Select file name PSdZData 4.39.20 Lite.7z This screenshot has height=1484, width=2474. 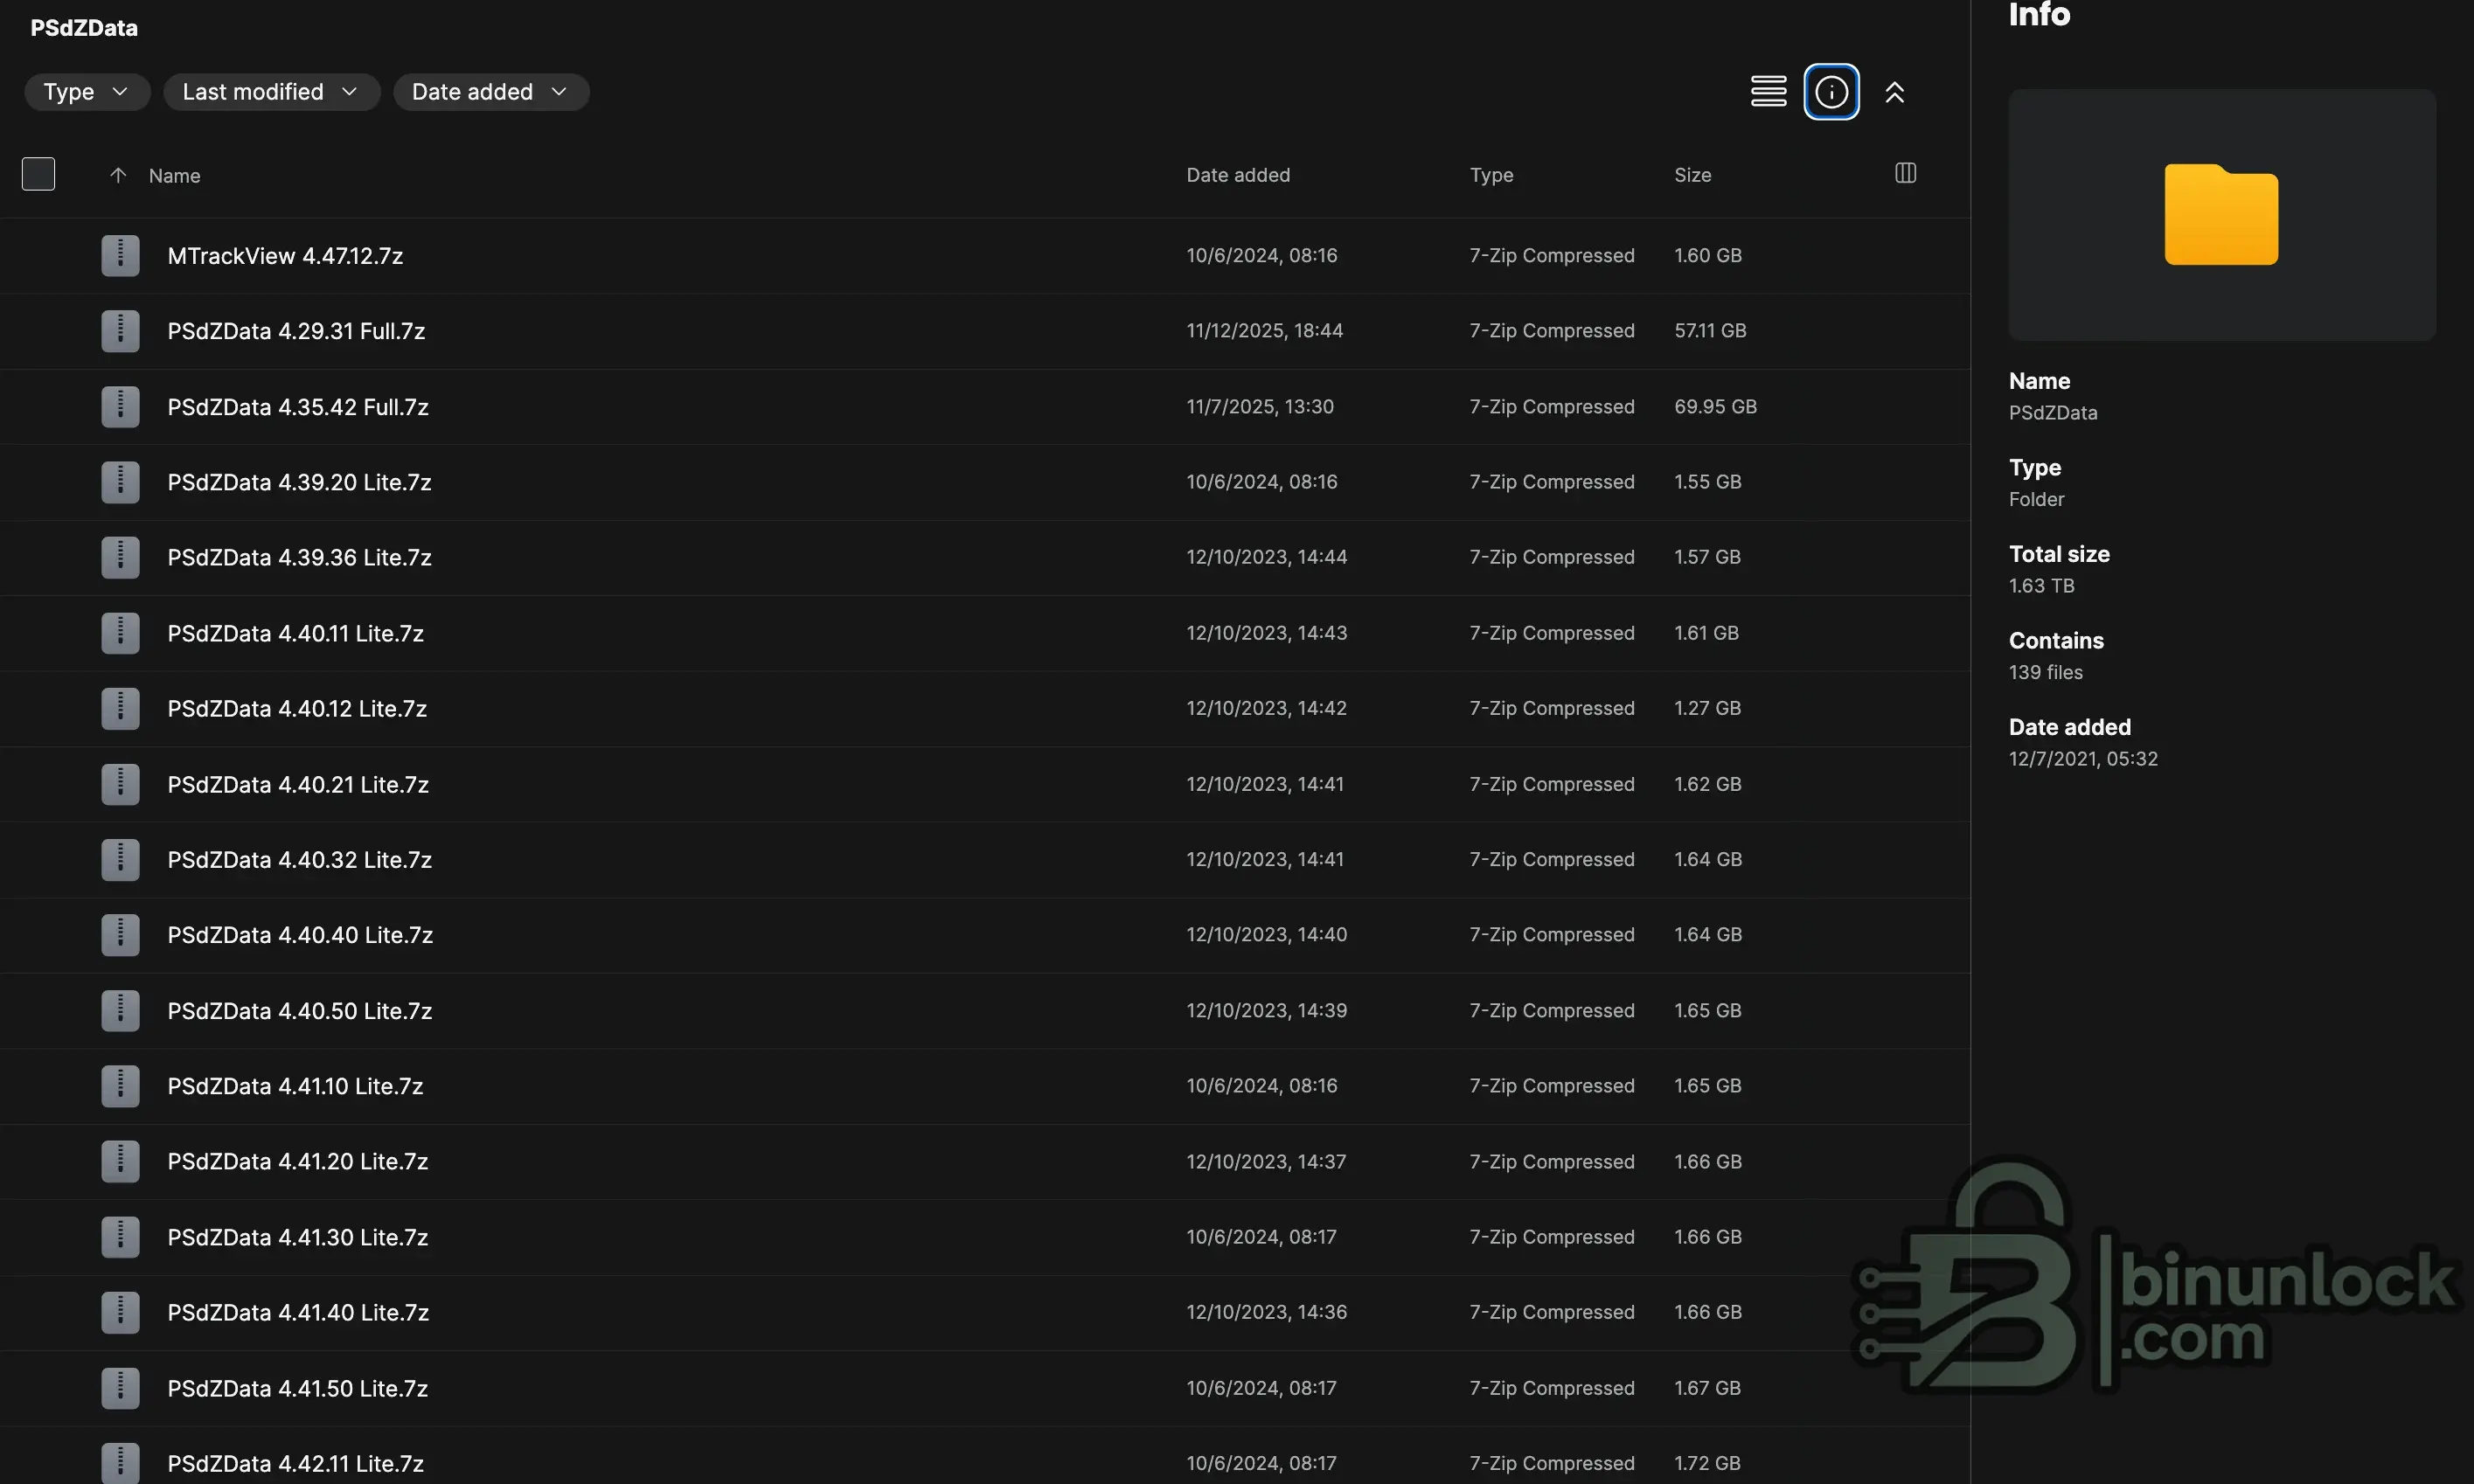[299, 482]
